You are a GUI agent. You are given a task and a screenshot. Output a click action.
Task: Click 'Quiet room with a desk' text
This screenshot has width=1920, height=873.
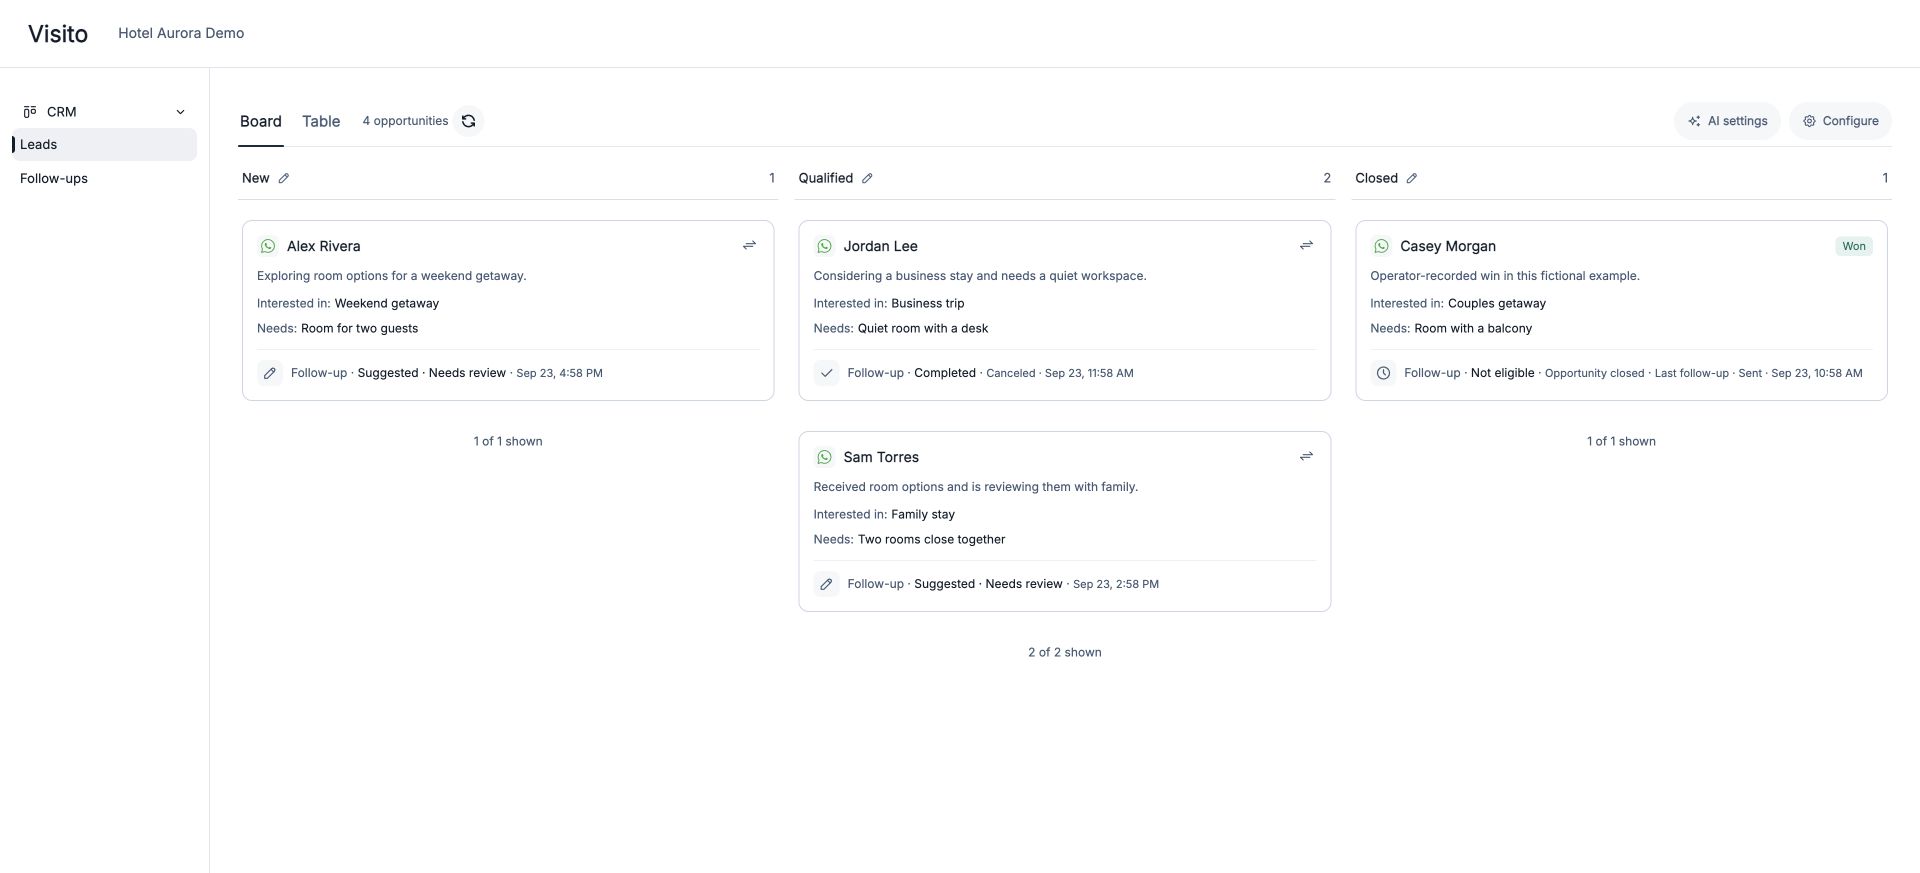(x=923, y=328)
